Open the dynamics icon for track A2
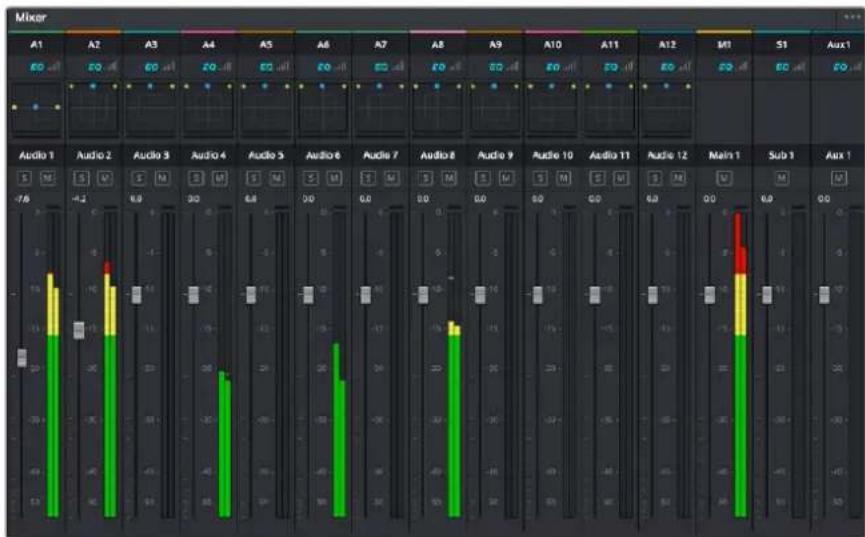Viewport: 865px width, 537px height. point(112,67)
